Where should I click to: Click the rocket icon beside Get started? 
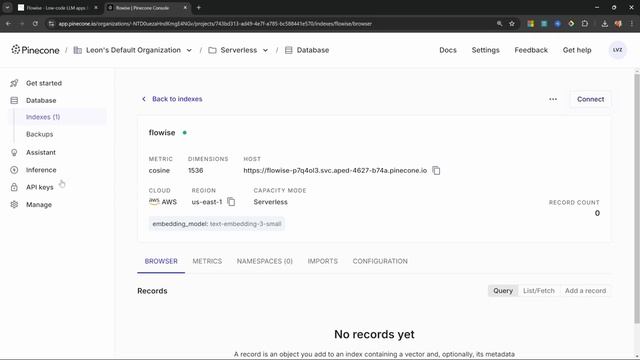[14, 83]
